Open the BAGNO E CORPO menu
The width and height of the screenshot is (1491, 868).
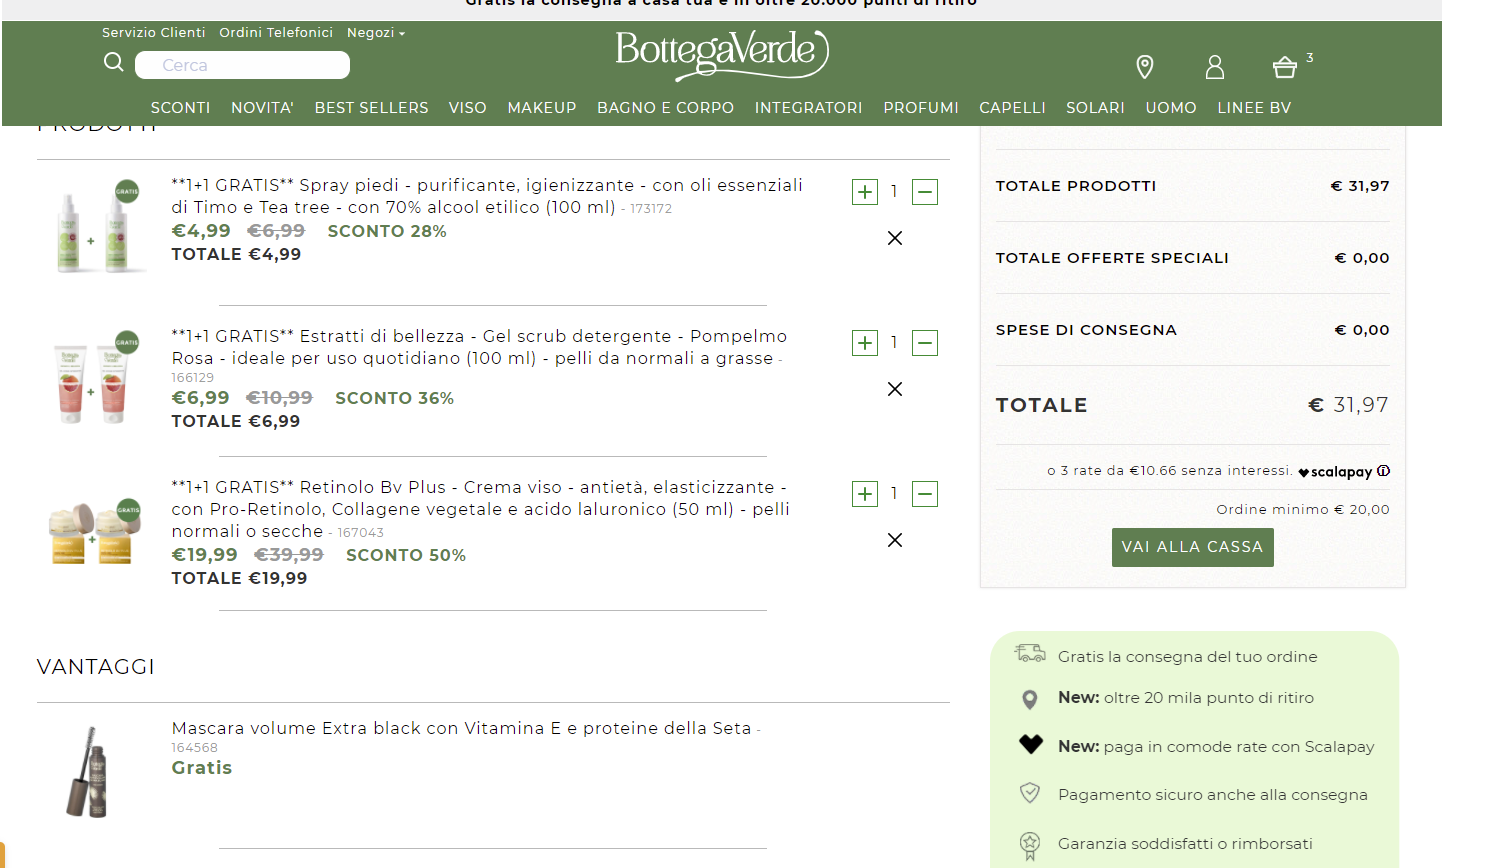[x=665, y=108]
